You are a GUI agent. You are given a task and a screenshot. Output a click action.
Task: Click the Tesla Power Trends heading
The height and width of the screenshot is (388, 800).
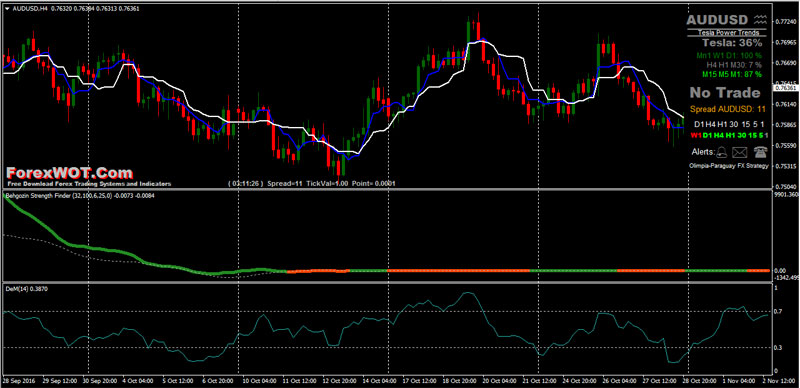729,33
